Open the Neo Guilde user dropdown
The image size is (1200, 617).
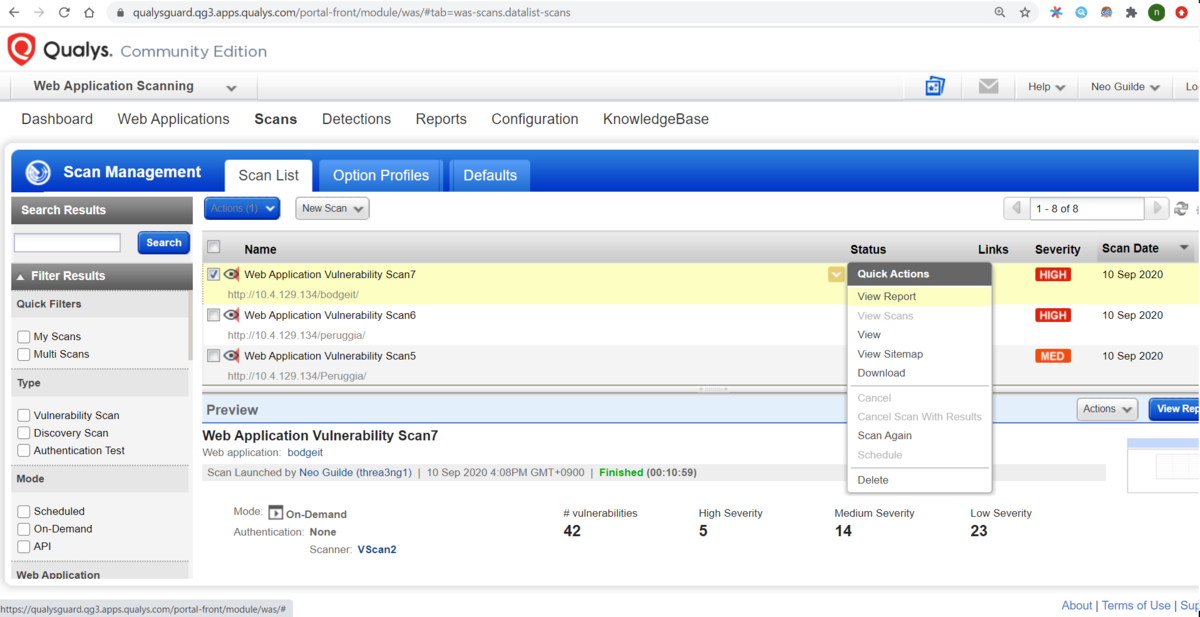coord(1125,87)
